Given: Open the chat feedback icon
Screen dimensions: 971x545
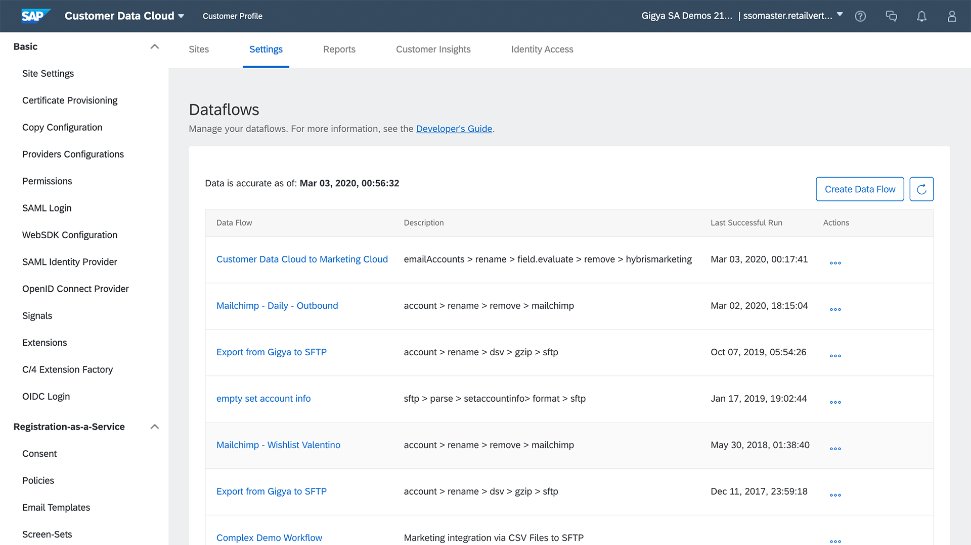Looking at the screenshot, I should [891, 17].
